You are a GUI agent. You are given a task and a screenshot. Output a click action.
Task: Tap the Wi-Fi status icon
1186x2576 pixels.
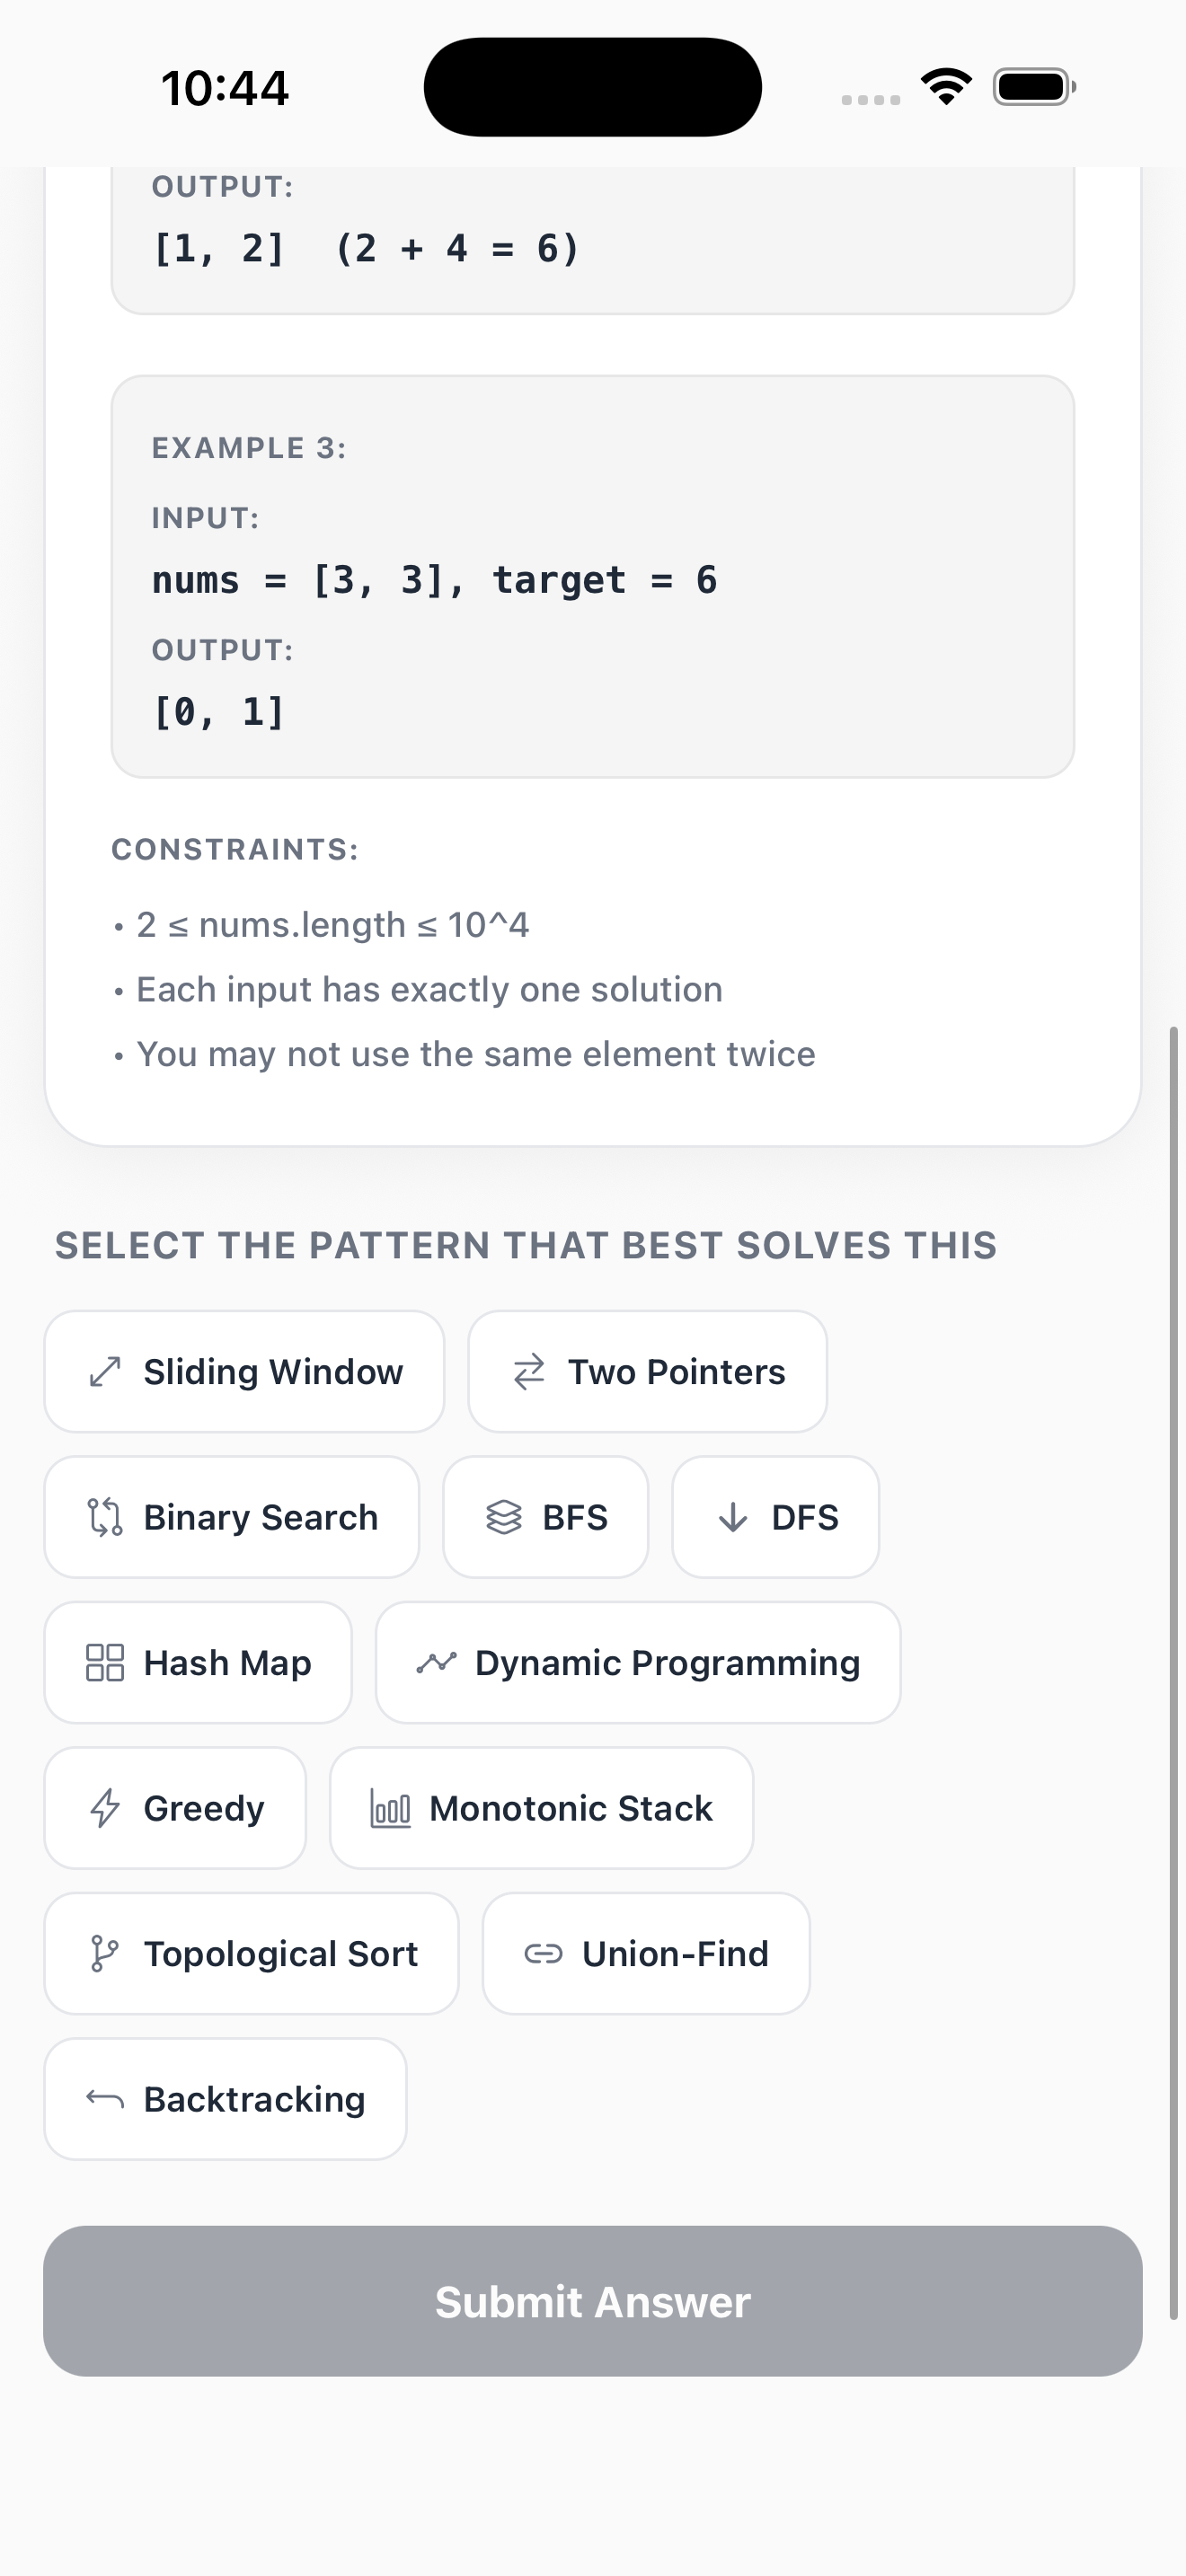coord(944,86)
